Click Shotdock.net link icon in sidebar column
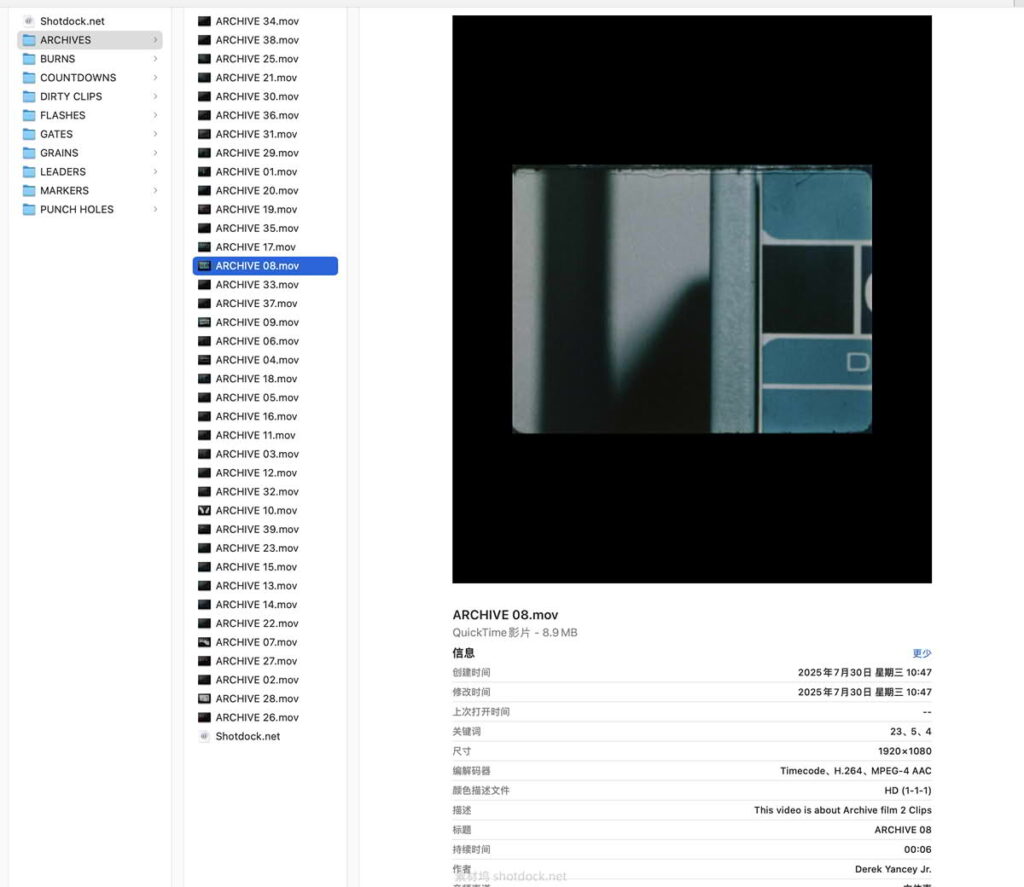The image size is (1024, 887). point(29,21)
